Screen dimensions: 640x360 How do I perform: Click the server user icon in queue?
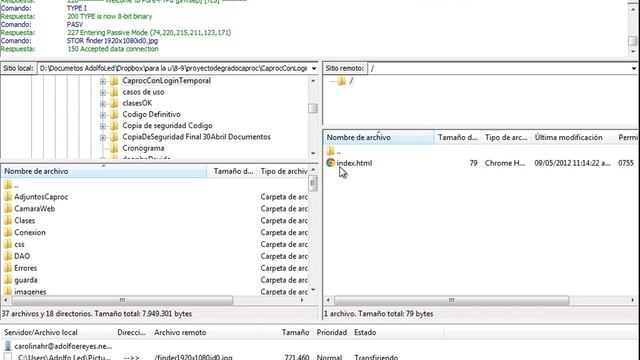pos(8,346)
